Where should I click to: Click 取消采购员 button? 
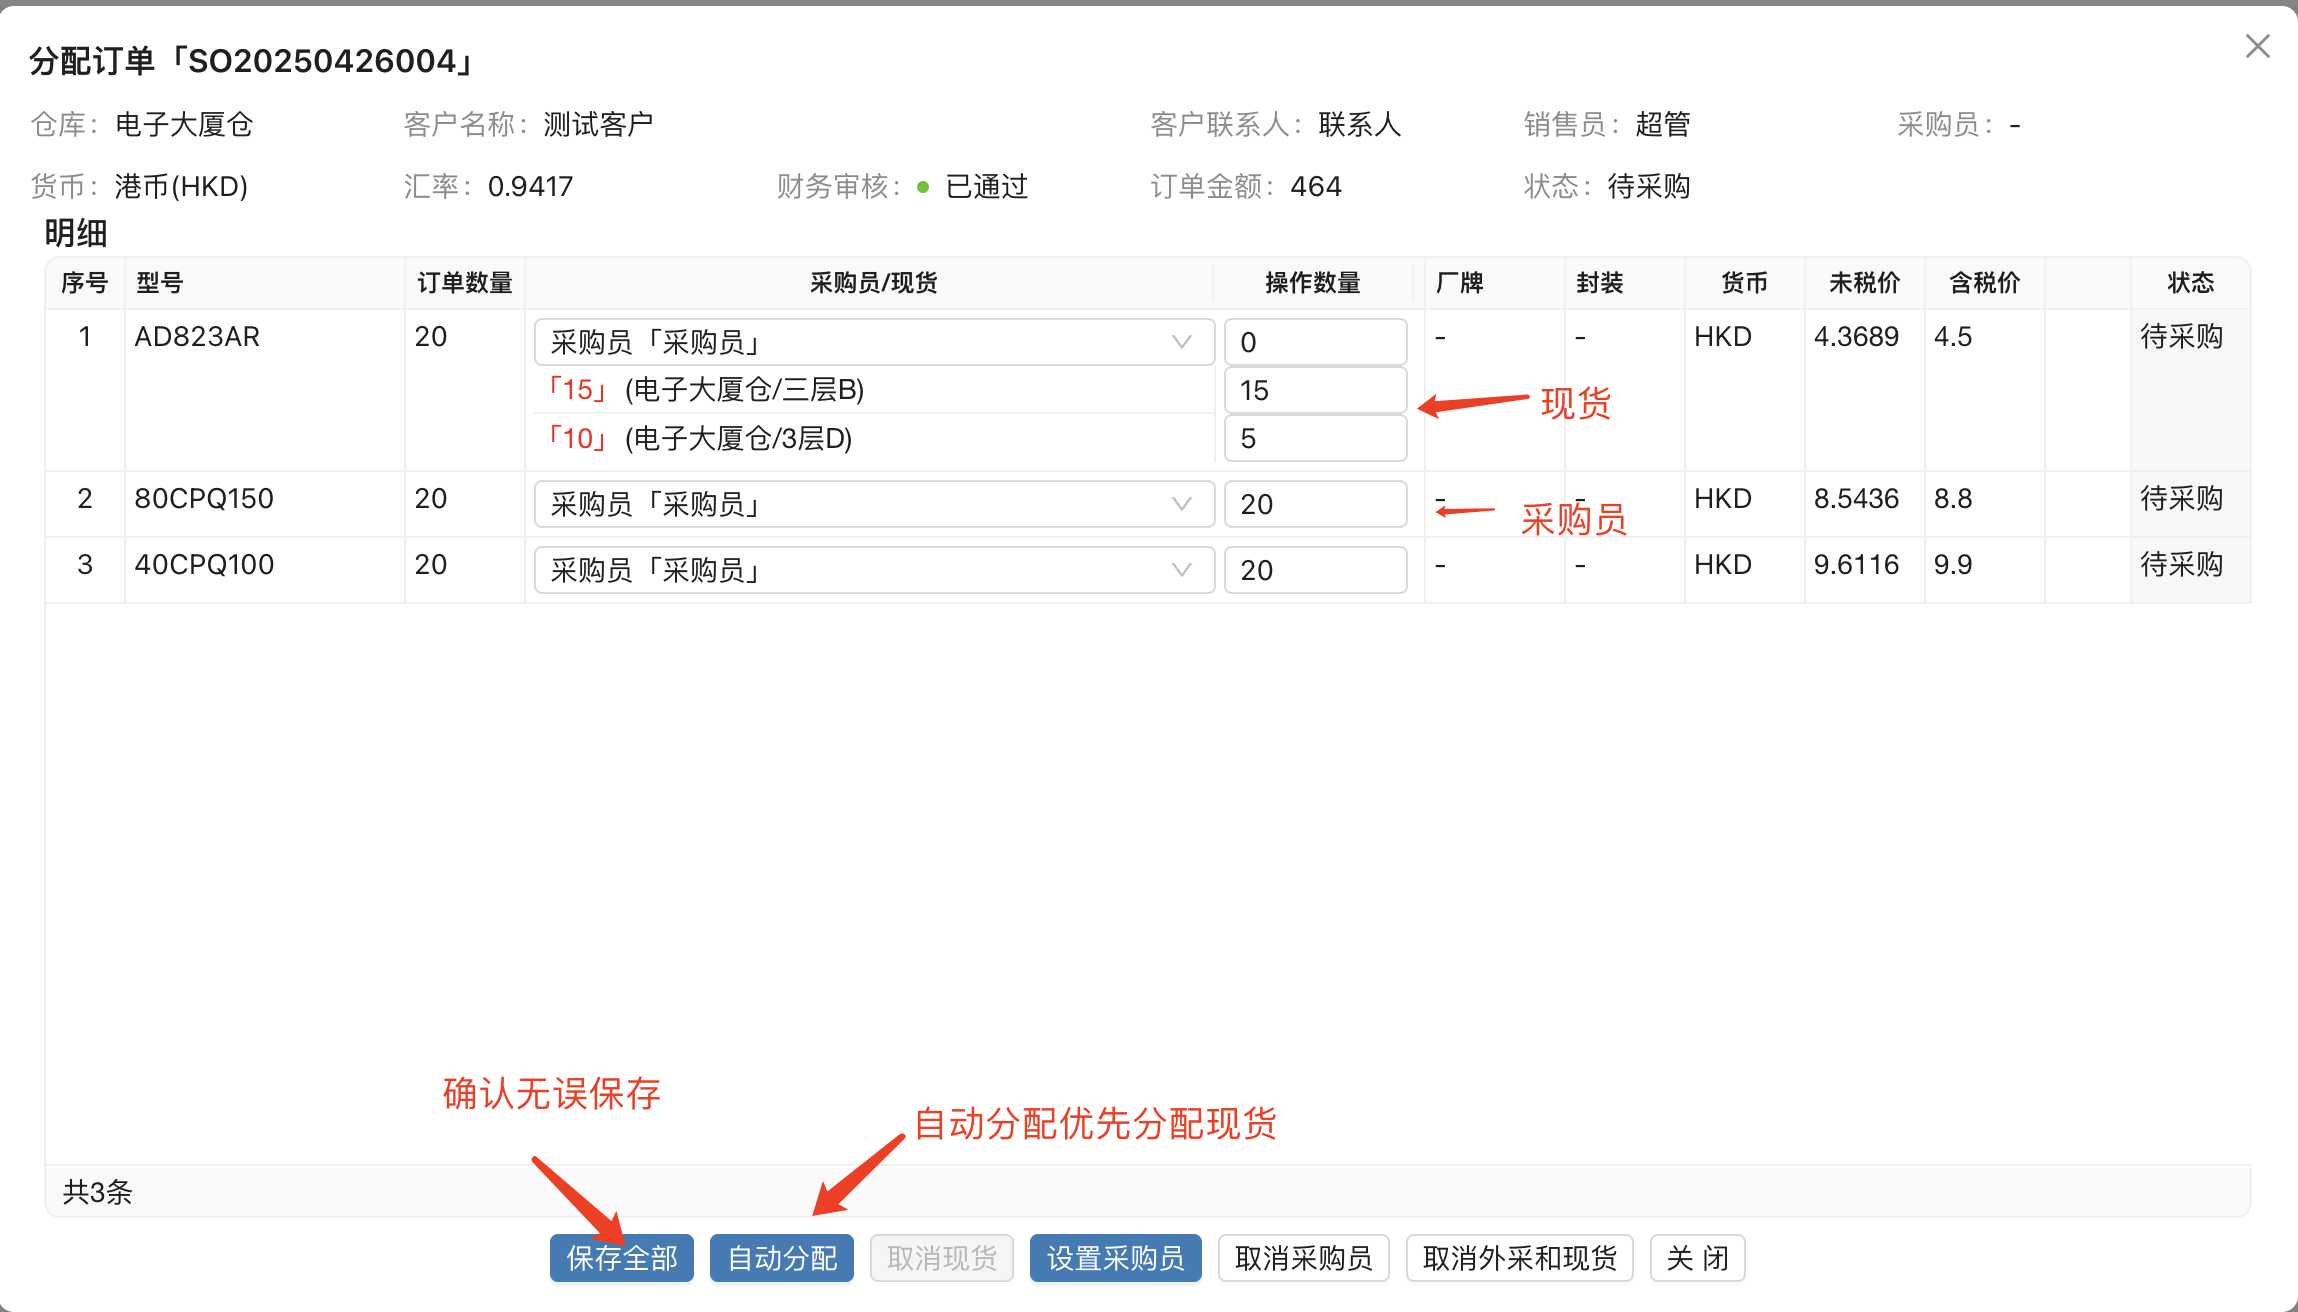[1303, 1258]
